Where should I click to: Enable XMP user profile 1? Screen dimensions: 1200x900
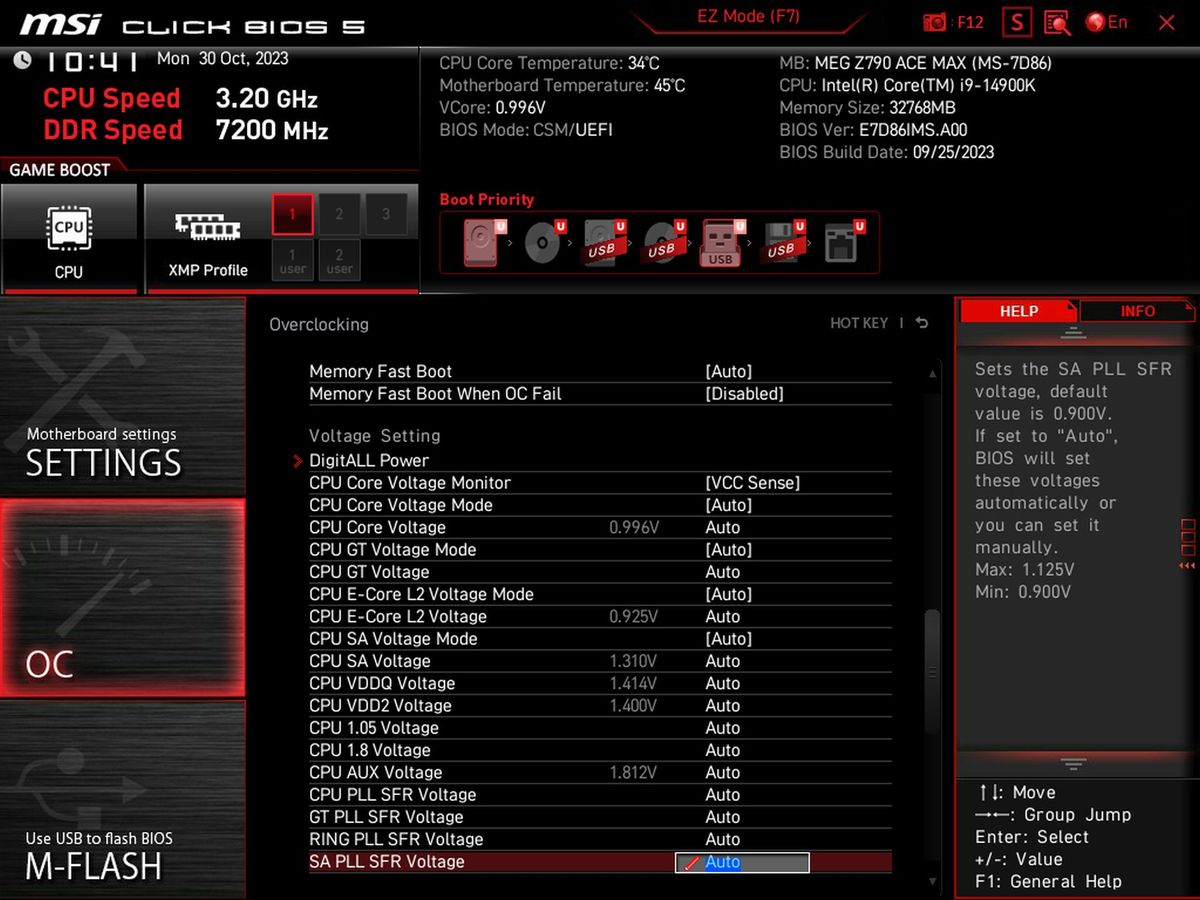[x=293, y=261]
